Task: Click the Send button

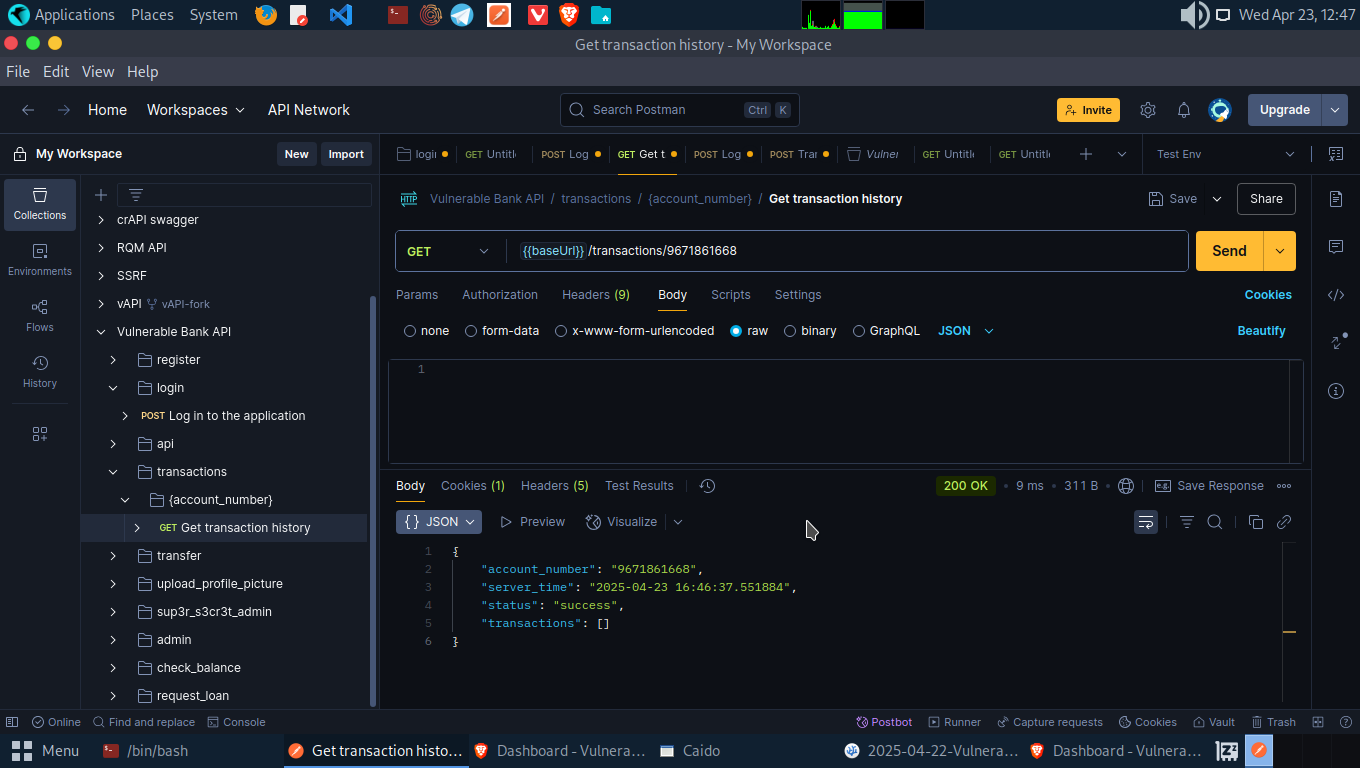Action: click(1230, 251)
